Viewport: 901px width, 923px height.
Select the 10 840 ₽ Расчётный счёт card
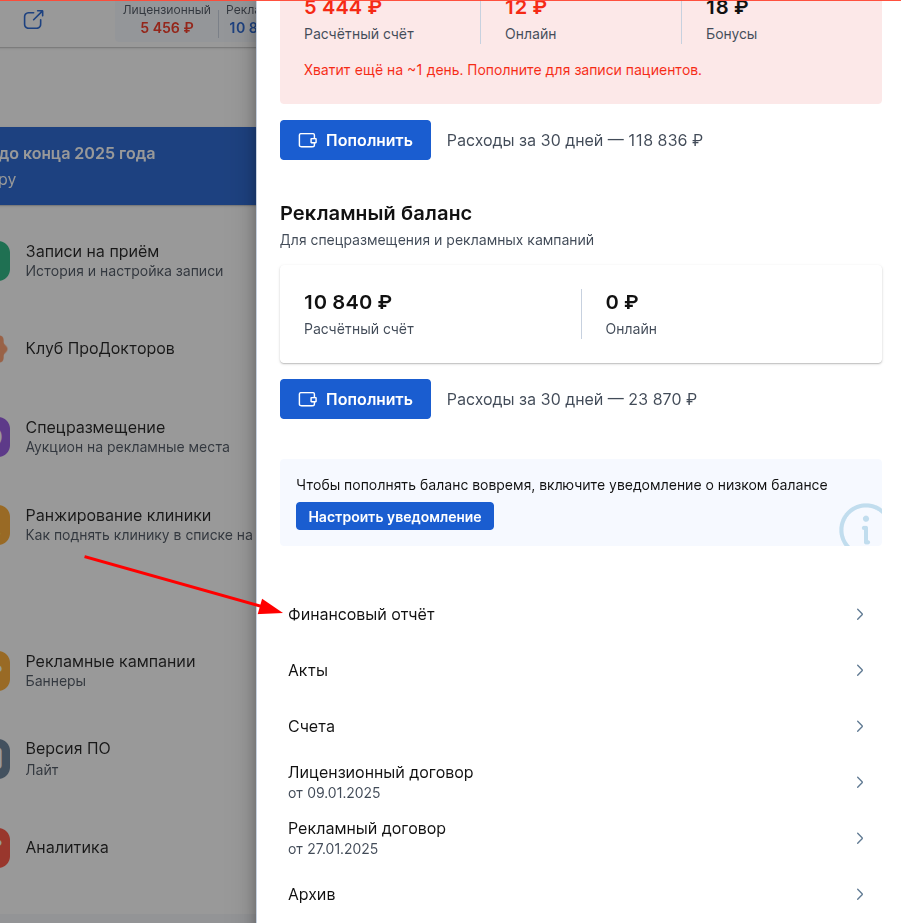tap(430, 314)
